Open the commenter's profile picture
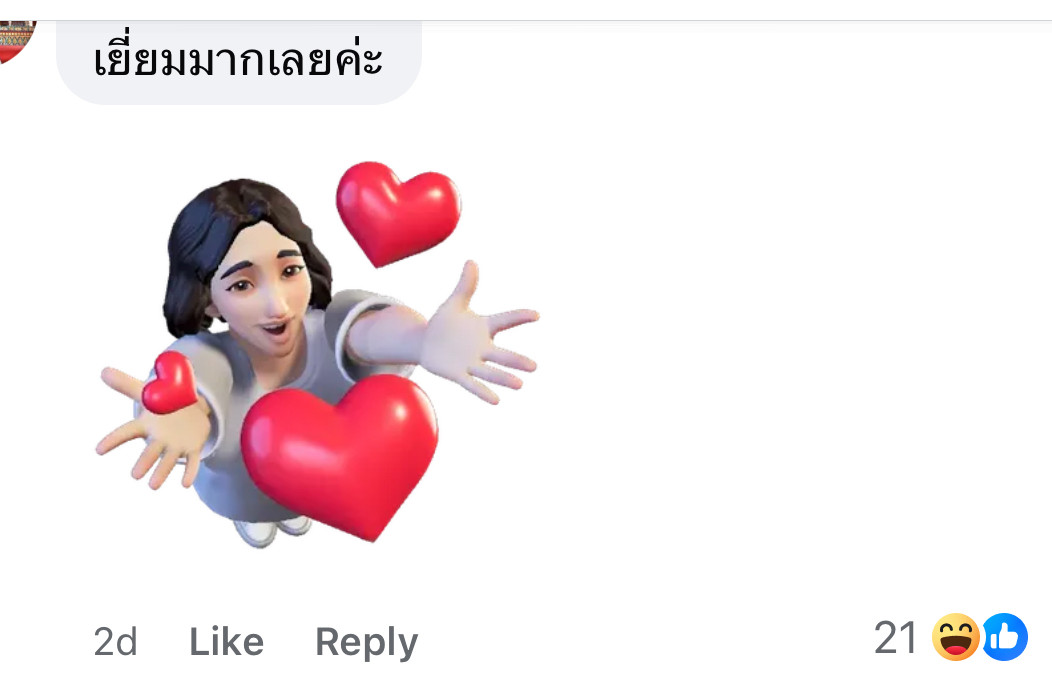The image size is (1052, 674). [15, 42]
